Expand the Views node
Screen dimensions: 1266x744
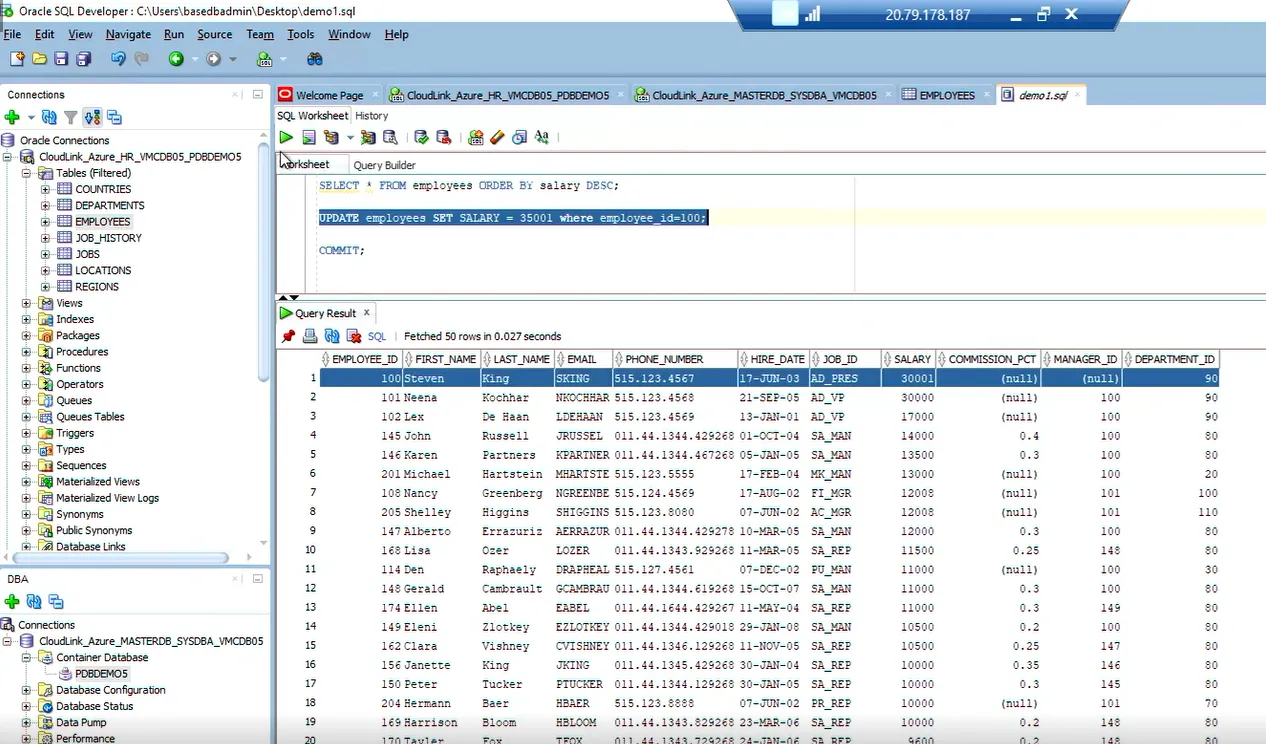coord(27,303)
